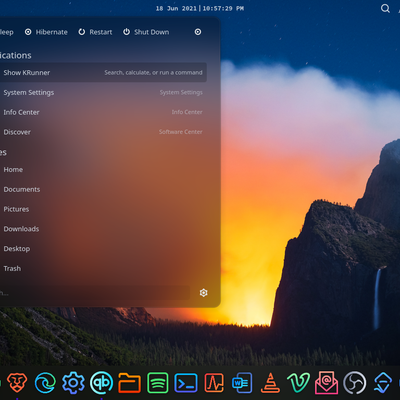The image size is (400, 400).
Task: Open Discover software center entry
Action: (x=102, y=132)
